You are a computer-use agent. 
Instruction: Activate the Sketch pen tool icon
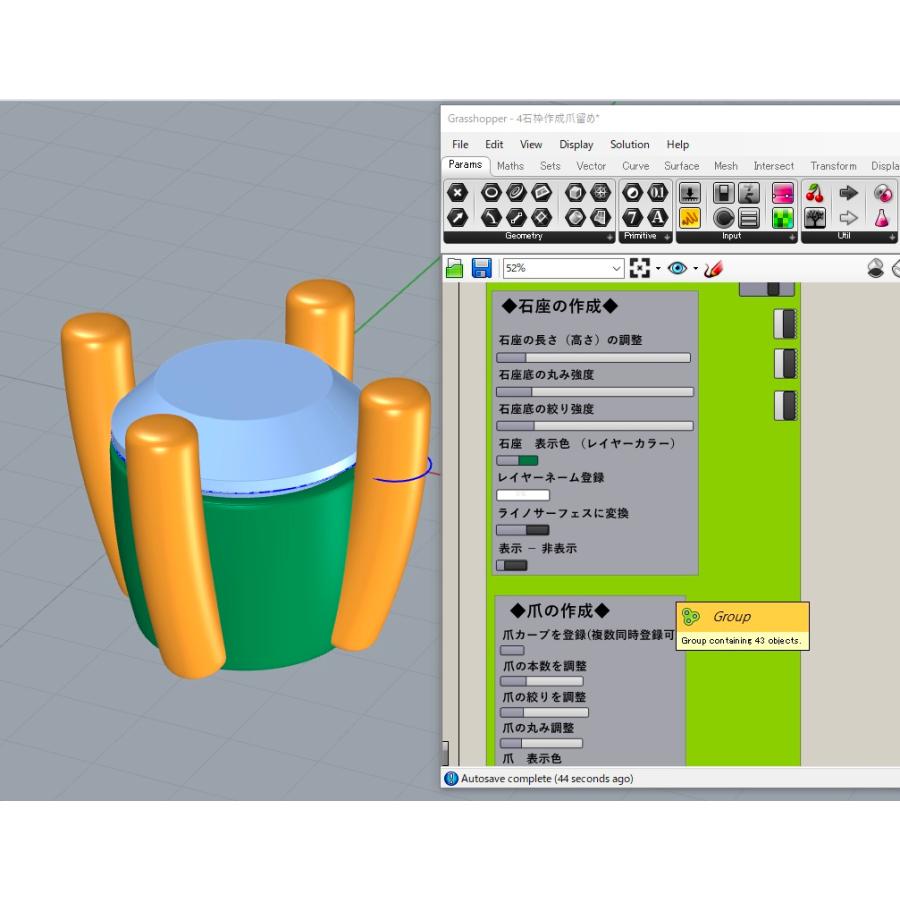point(712,268)
